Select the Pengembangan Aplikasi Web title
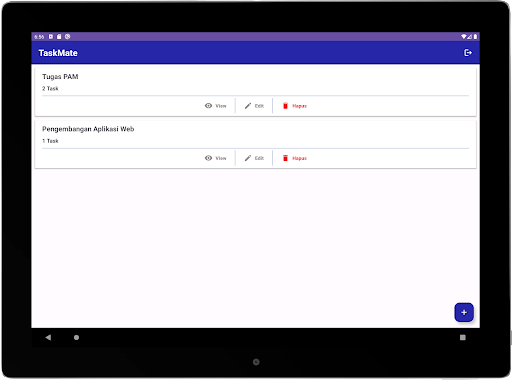 coord(88,129)
